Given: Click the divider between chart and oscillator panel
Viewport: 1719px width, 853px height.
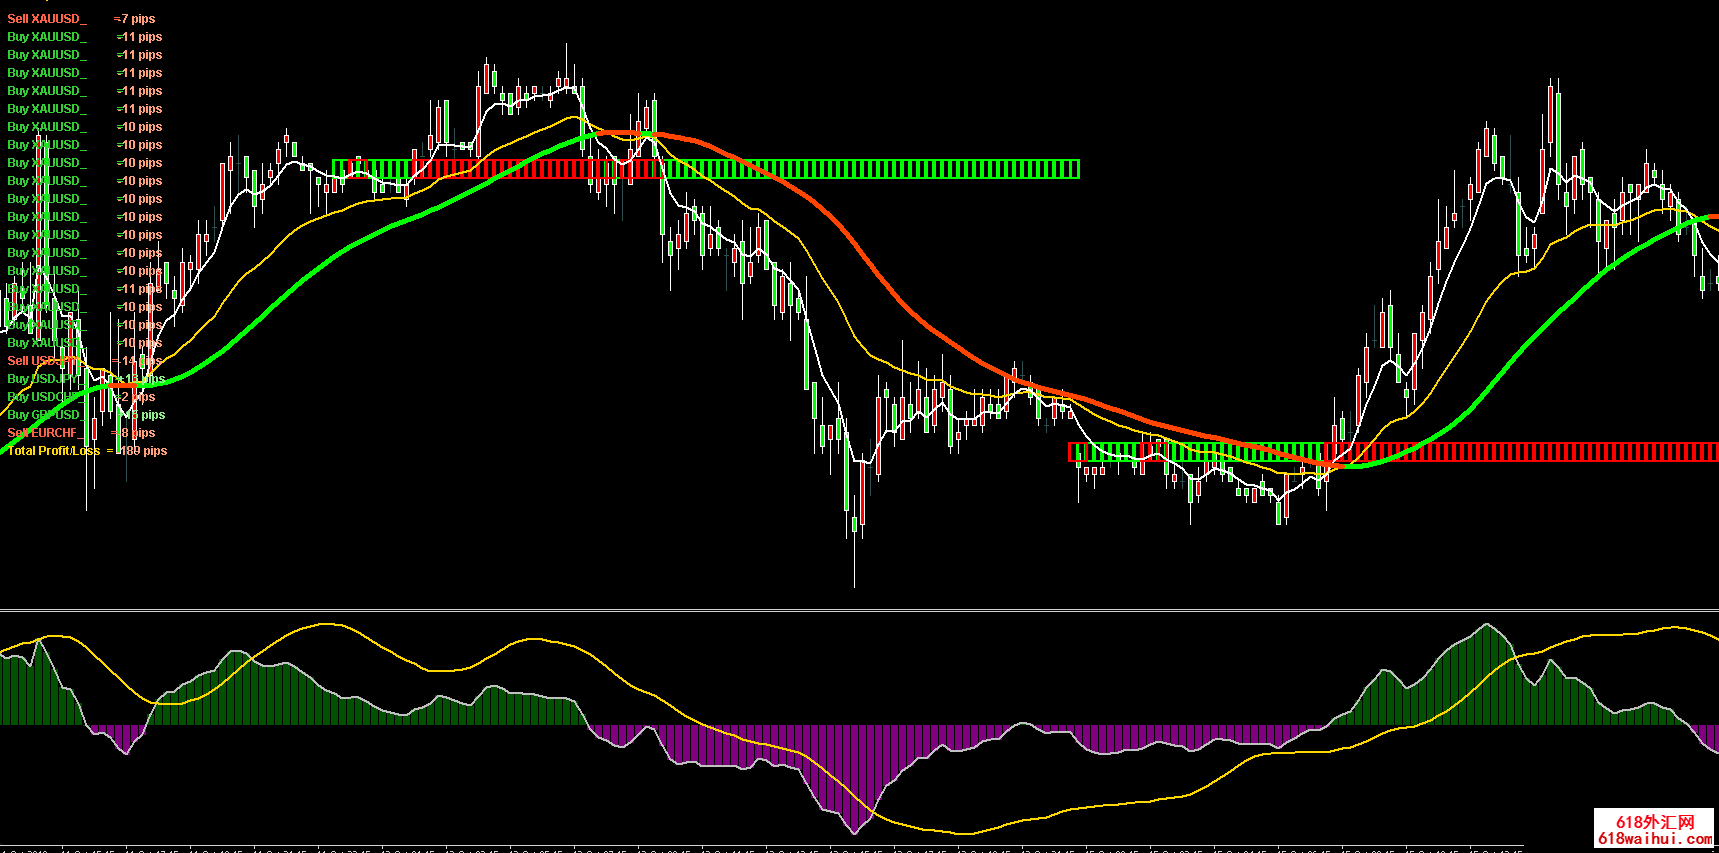Looking at the screenshot, I should [x=860, y=609].
